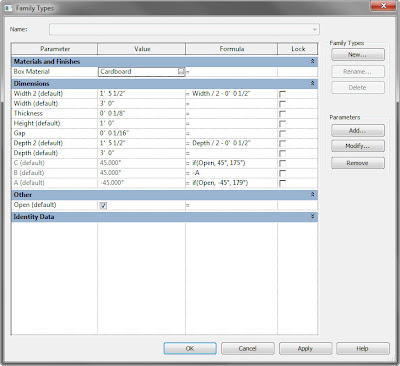This screenshot has width=400, height=366.
Task: Click the Family Types window title icon
Action: click(x=8, y=8)
